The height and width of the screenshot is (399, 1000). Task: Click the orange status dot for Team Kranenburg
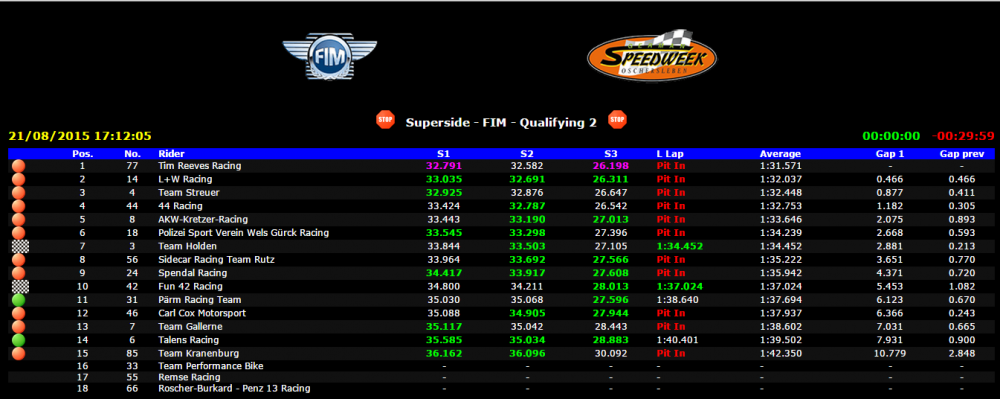(x=18, y=353)
